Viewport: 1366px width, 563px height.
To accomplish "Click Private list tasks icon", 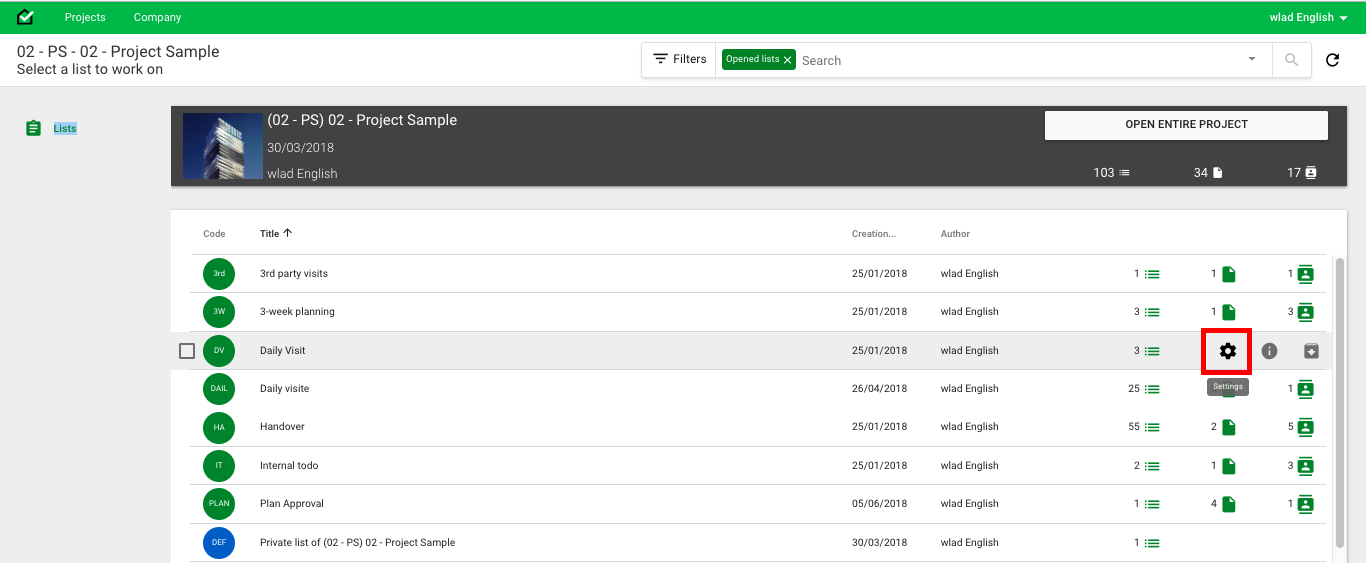I will (1152, 543).
